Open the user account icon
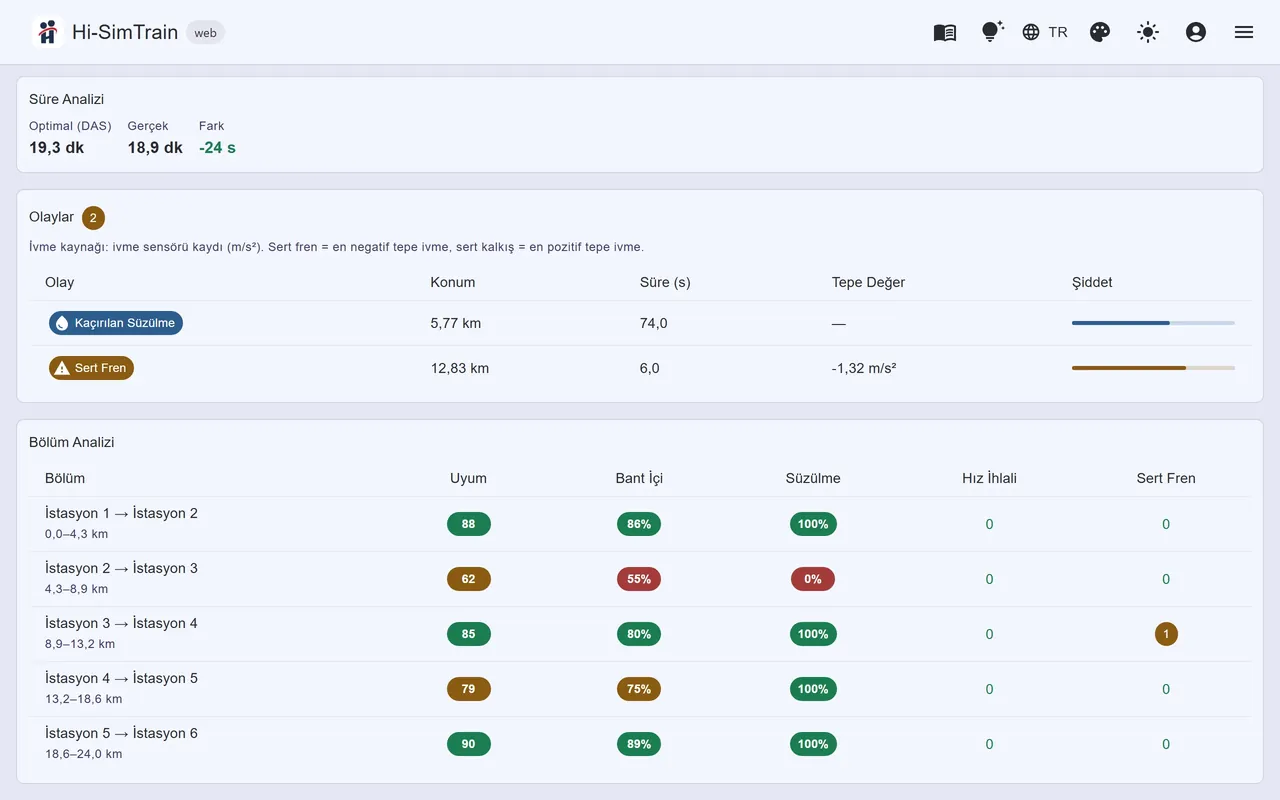 [x=1196, y=32]
